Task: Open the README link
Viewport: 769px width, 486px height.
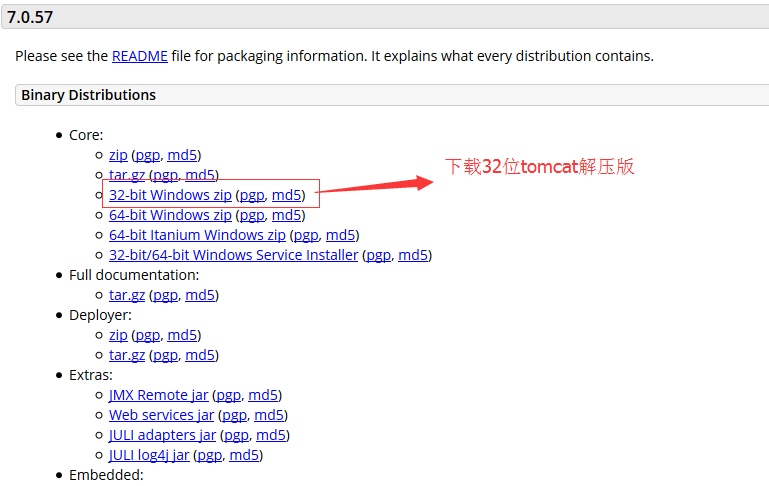Action: [140, 56]
